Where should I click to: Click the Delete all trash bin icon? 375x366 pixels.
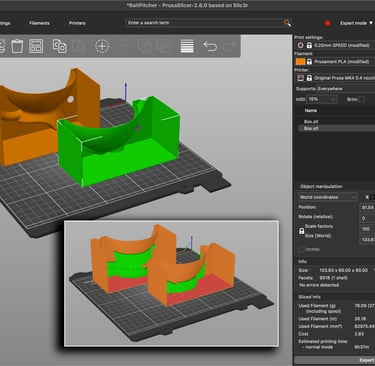pos(17,46)
